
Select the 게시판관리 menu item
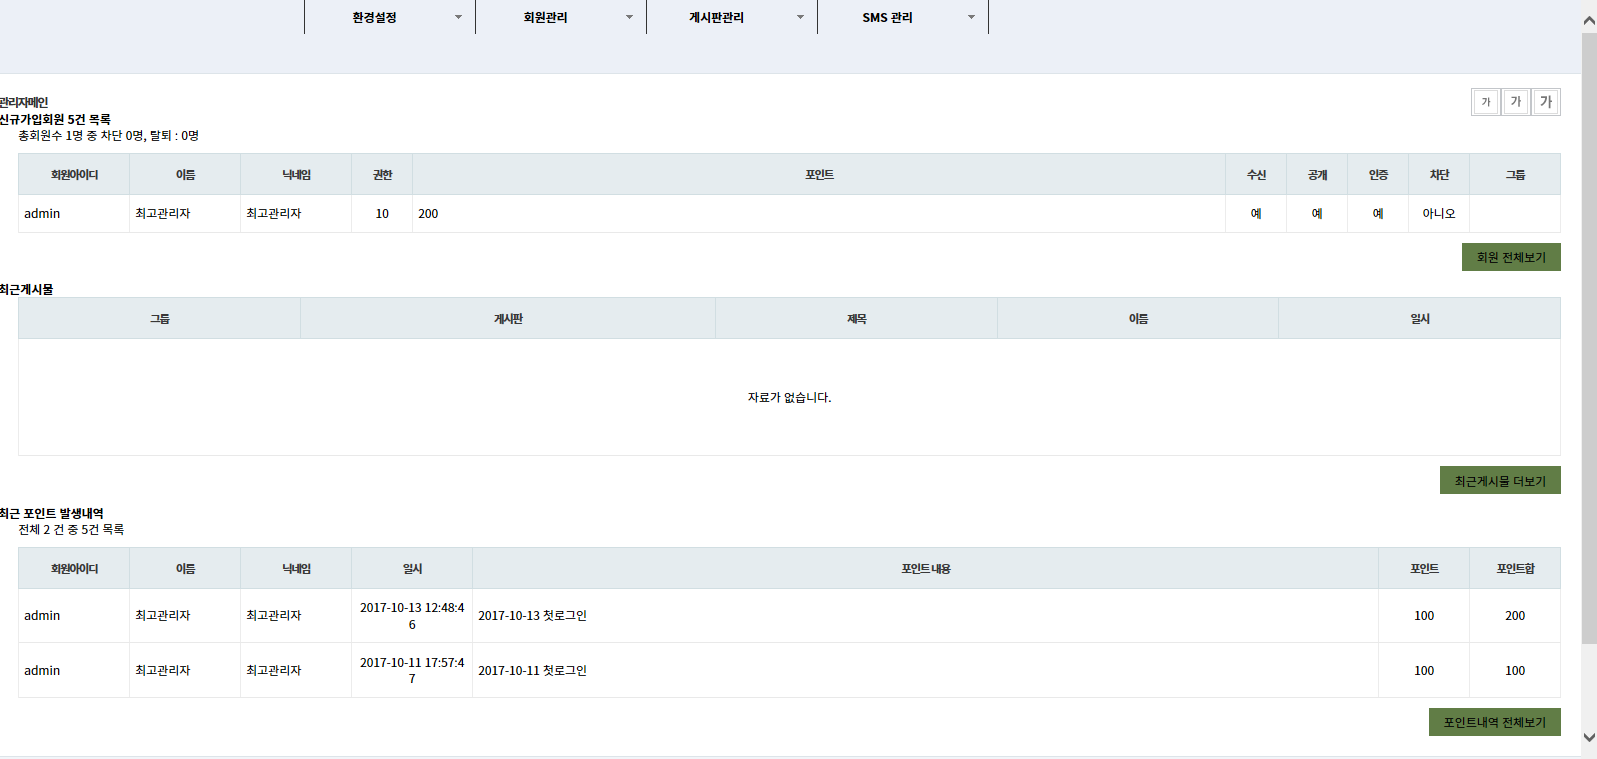[x=716, y=17]
